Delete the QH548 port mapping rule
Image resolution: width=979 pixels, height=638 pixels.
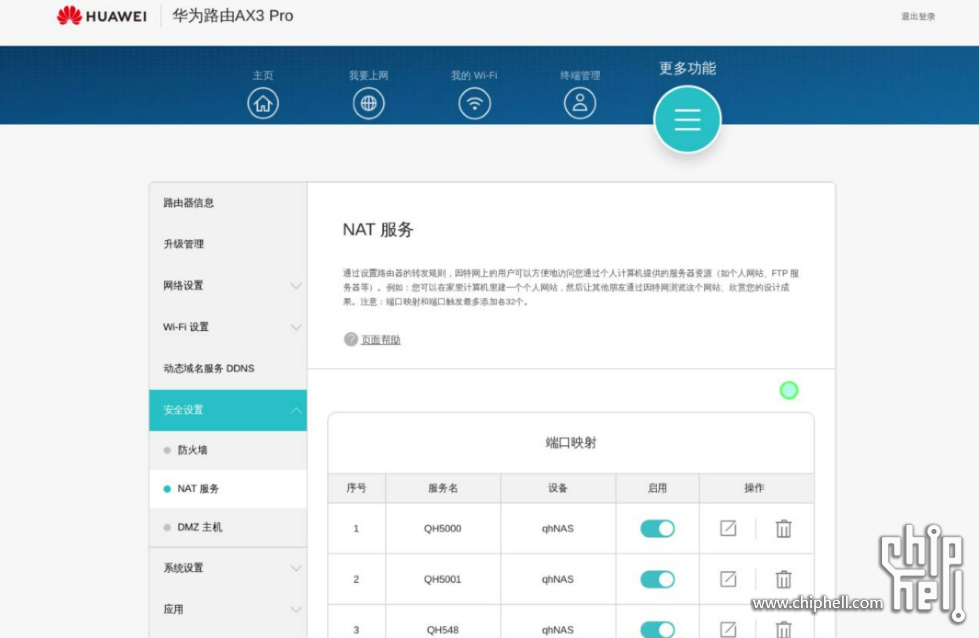point(784,629)
